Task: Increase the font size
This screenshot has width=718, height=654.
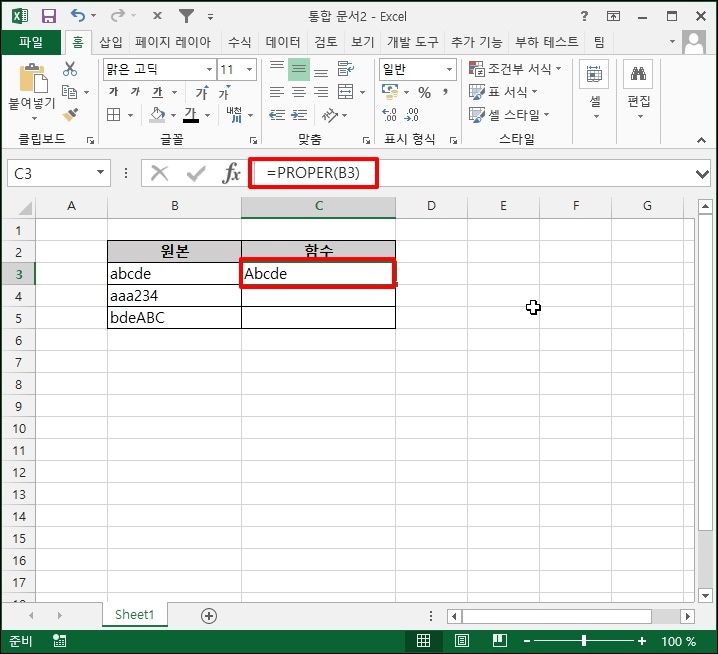Action: tap(202, 93)
